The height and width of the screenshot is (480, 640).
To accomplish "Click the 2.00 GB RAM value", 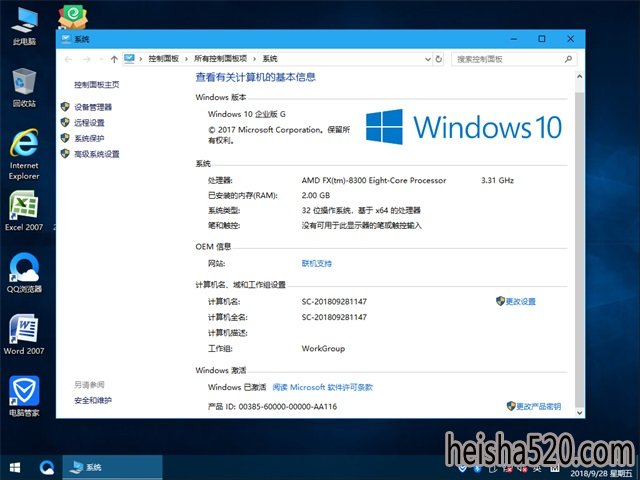I will point(316,196).
